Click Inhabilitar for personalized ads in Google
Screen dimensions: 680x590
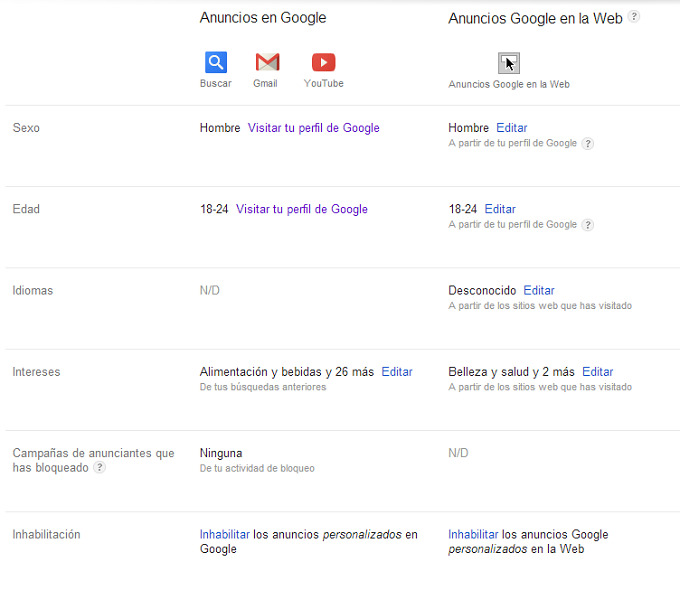pyautogui.click(x=224, y=534)
